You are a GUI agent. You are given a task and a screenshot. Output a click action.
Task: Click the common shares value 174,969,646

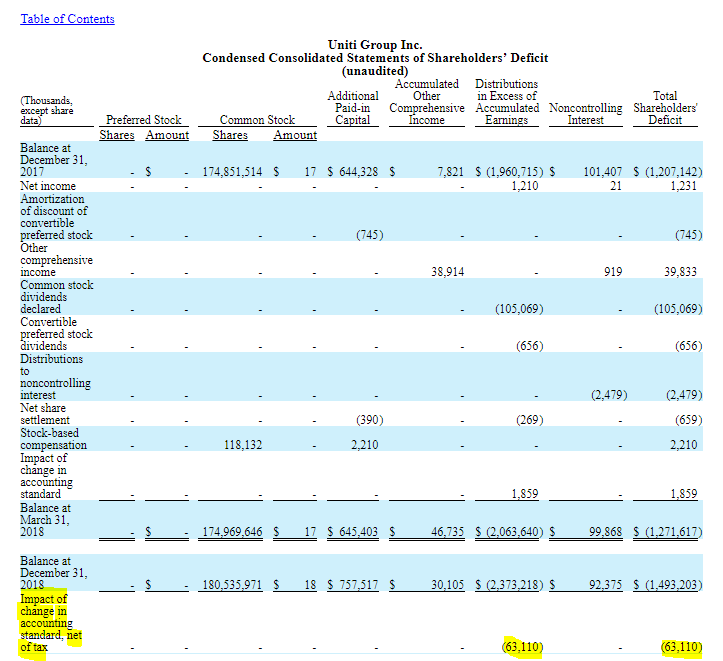tap(232, 532)
